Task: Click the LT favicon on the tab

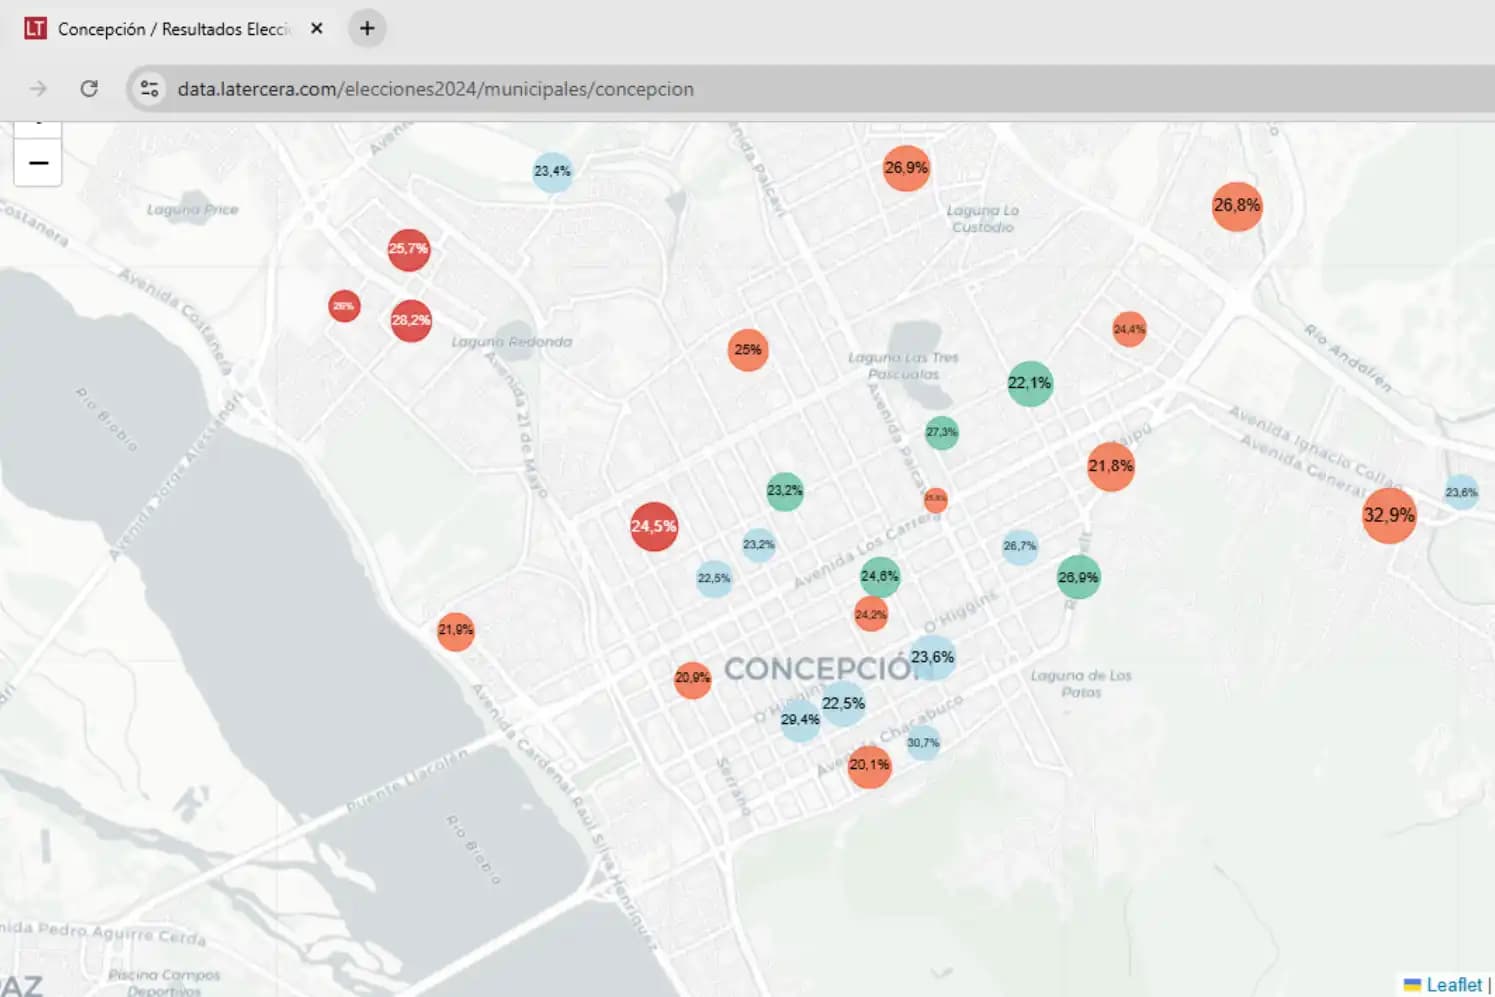Action: 35,29
